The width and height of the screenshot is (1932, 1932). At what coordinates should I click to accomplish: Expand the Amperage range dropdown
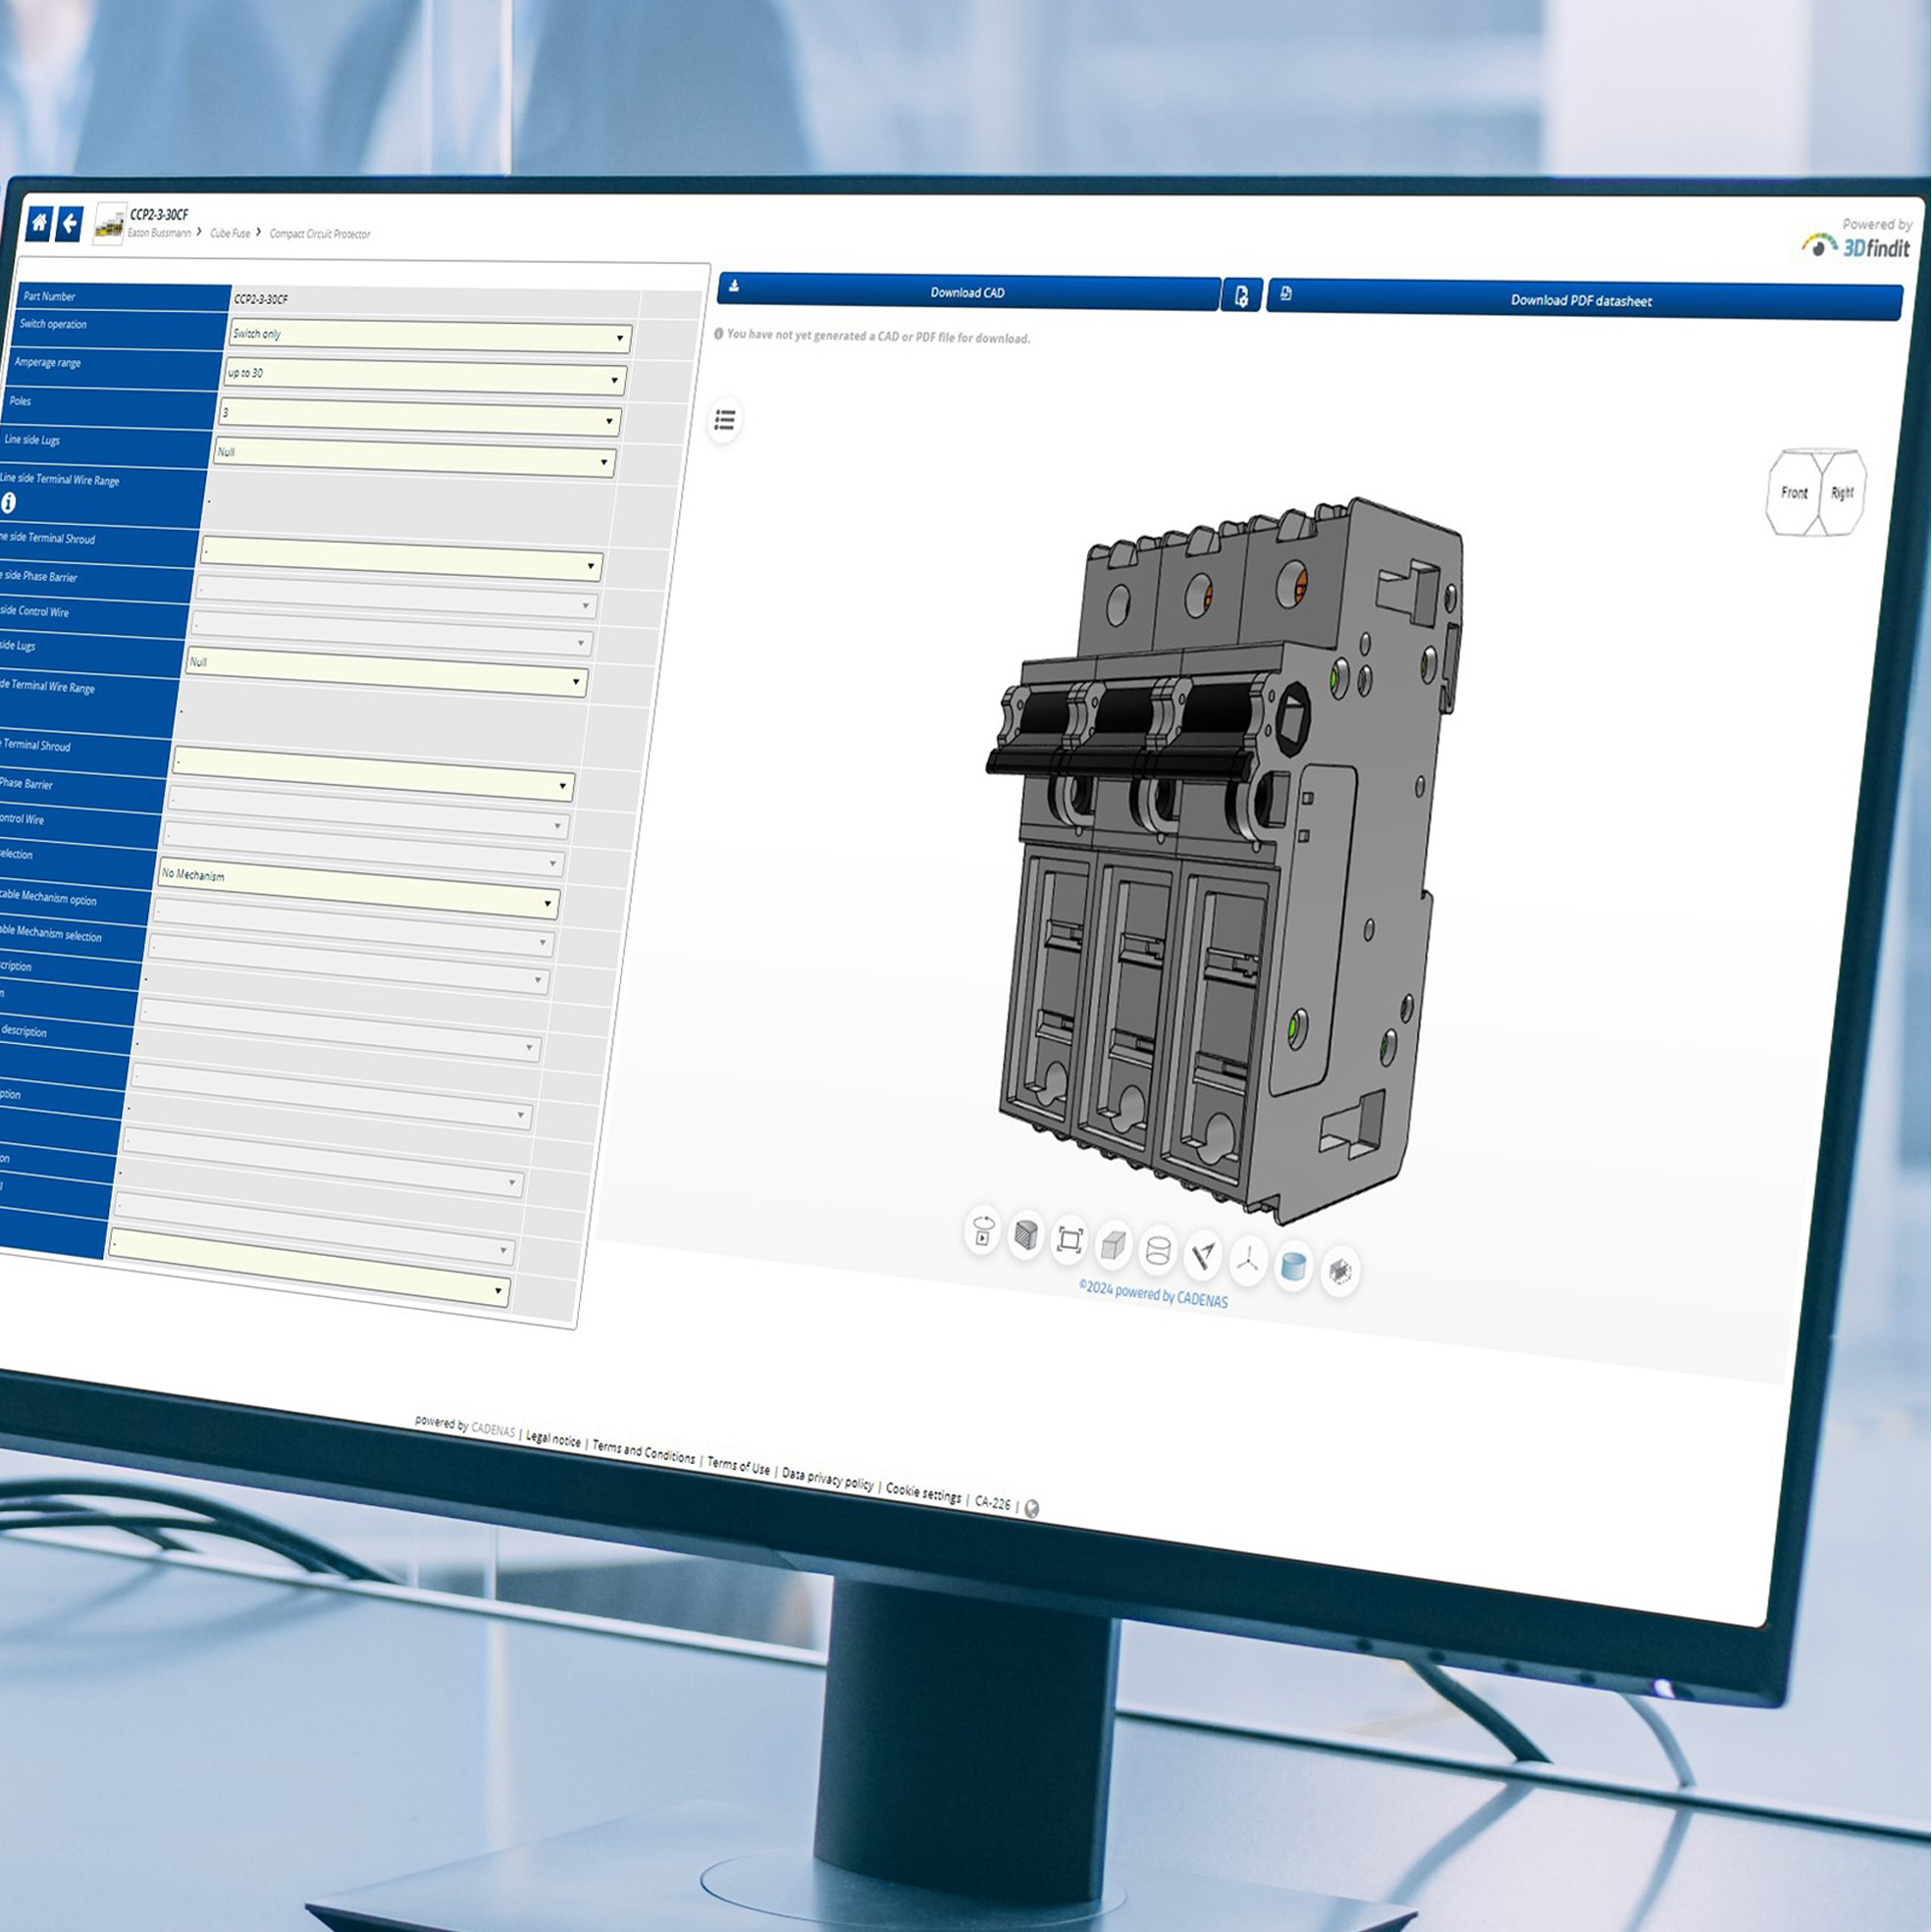pyautogui.click(x=425, y=376)
